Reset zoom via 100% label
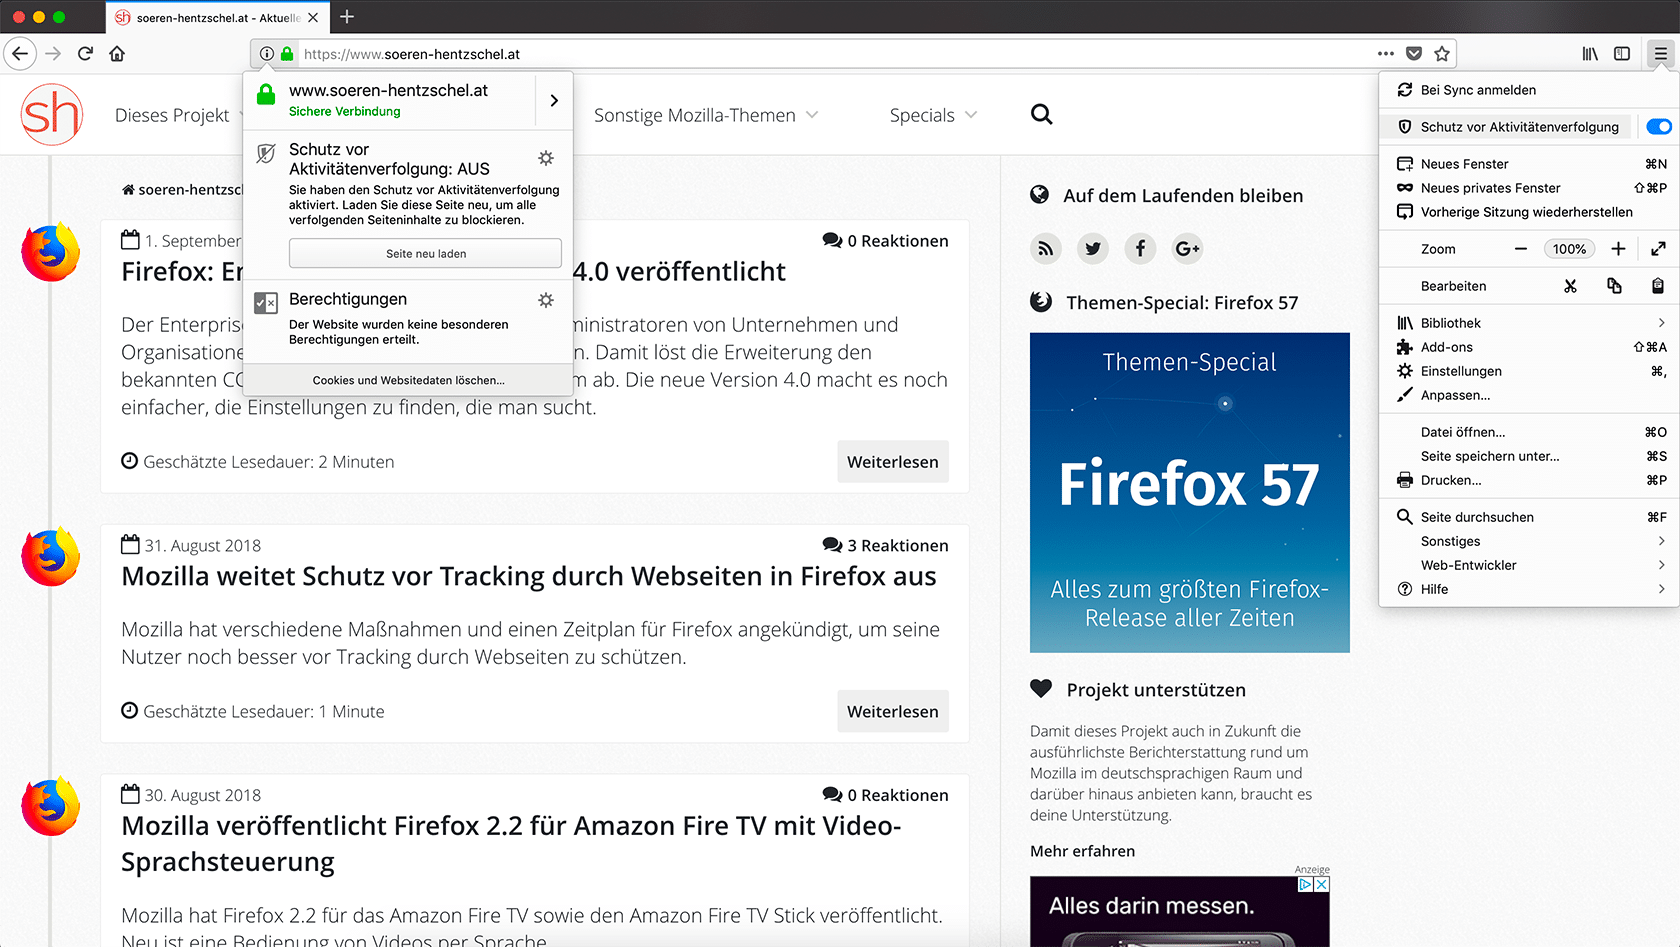Screen dimensions: 1680x947 pos(1569,249)
